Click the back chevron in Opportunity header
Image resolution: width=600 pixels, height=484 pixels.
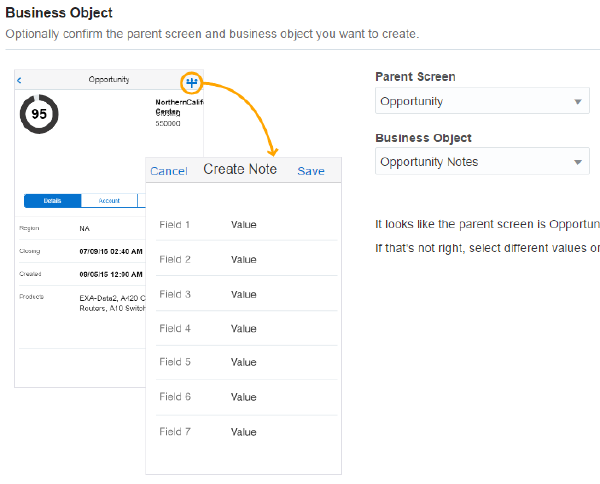20,80
